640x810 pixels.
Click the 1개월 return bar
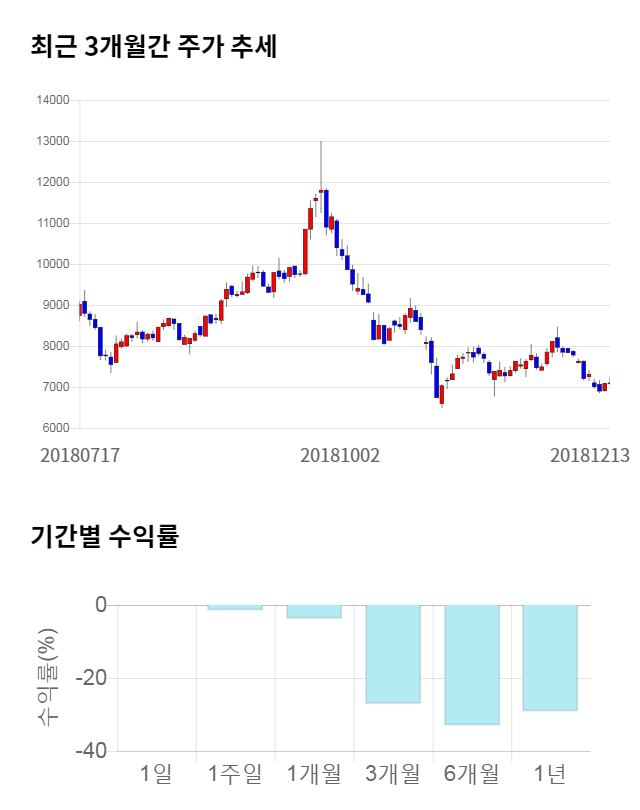coord(314,611)
